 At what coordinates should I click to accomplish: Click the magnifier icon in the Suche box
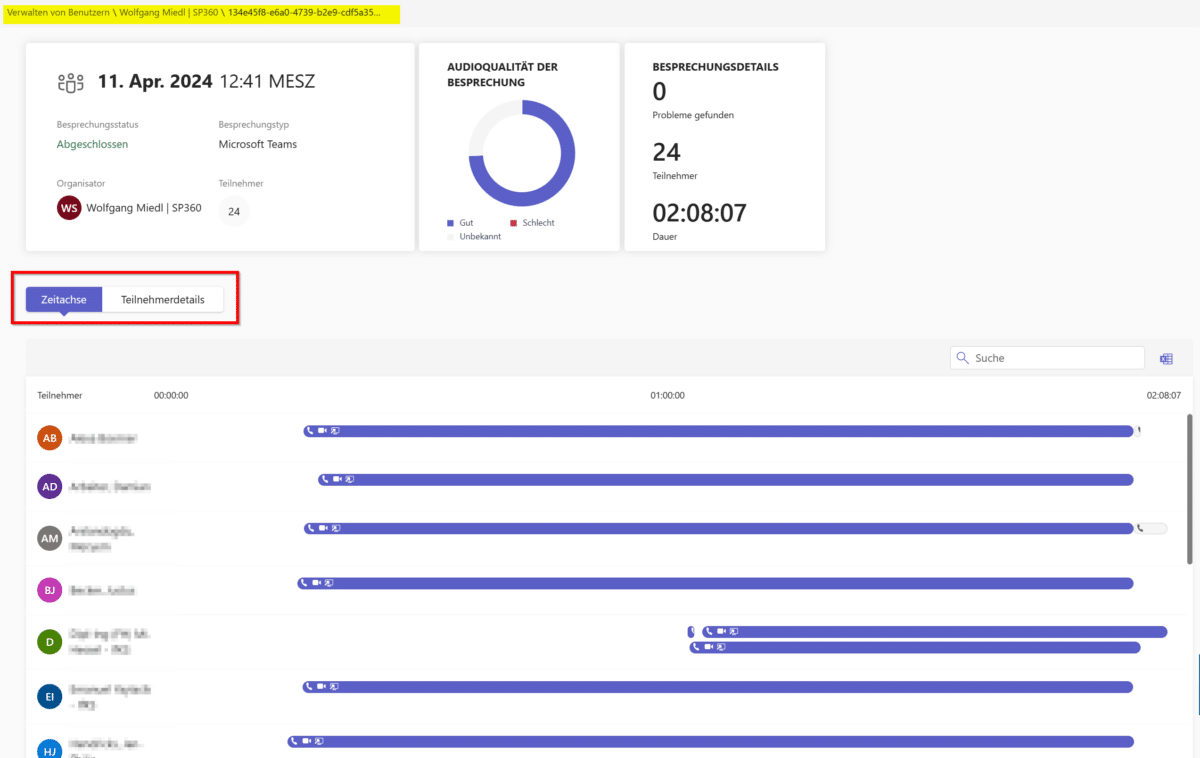(x=962, y=358)
